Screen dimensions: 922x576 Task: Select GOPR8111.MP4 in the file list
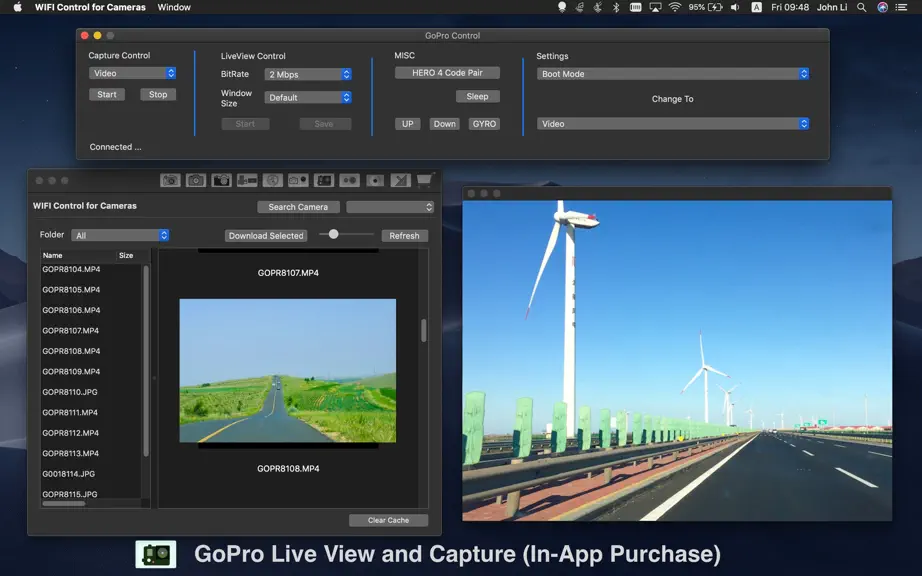click(x=70, y=413)
